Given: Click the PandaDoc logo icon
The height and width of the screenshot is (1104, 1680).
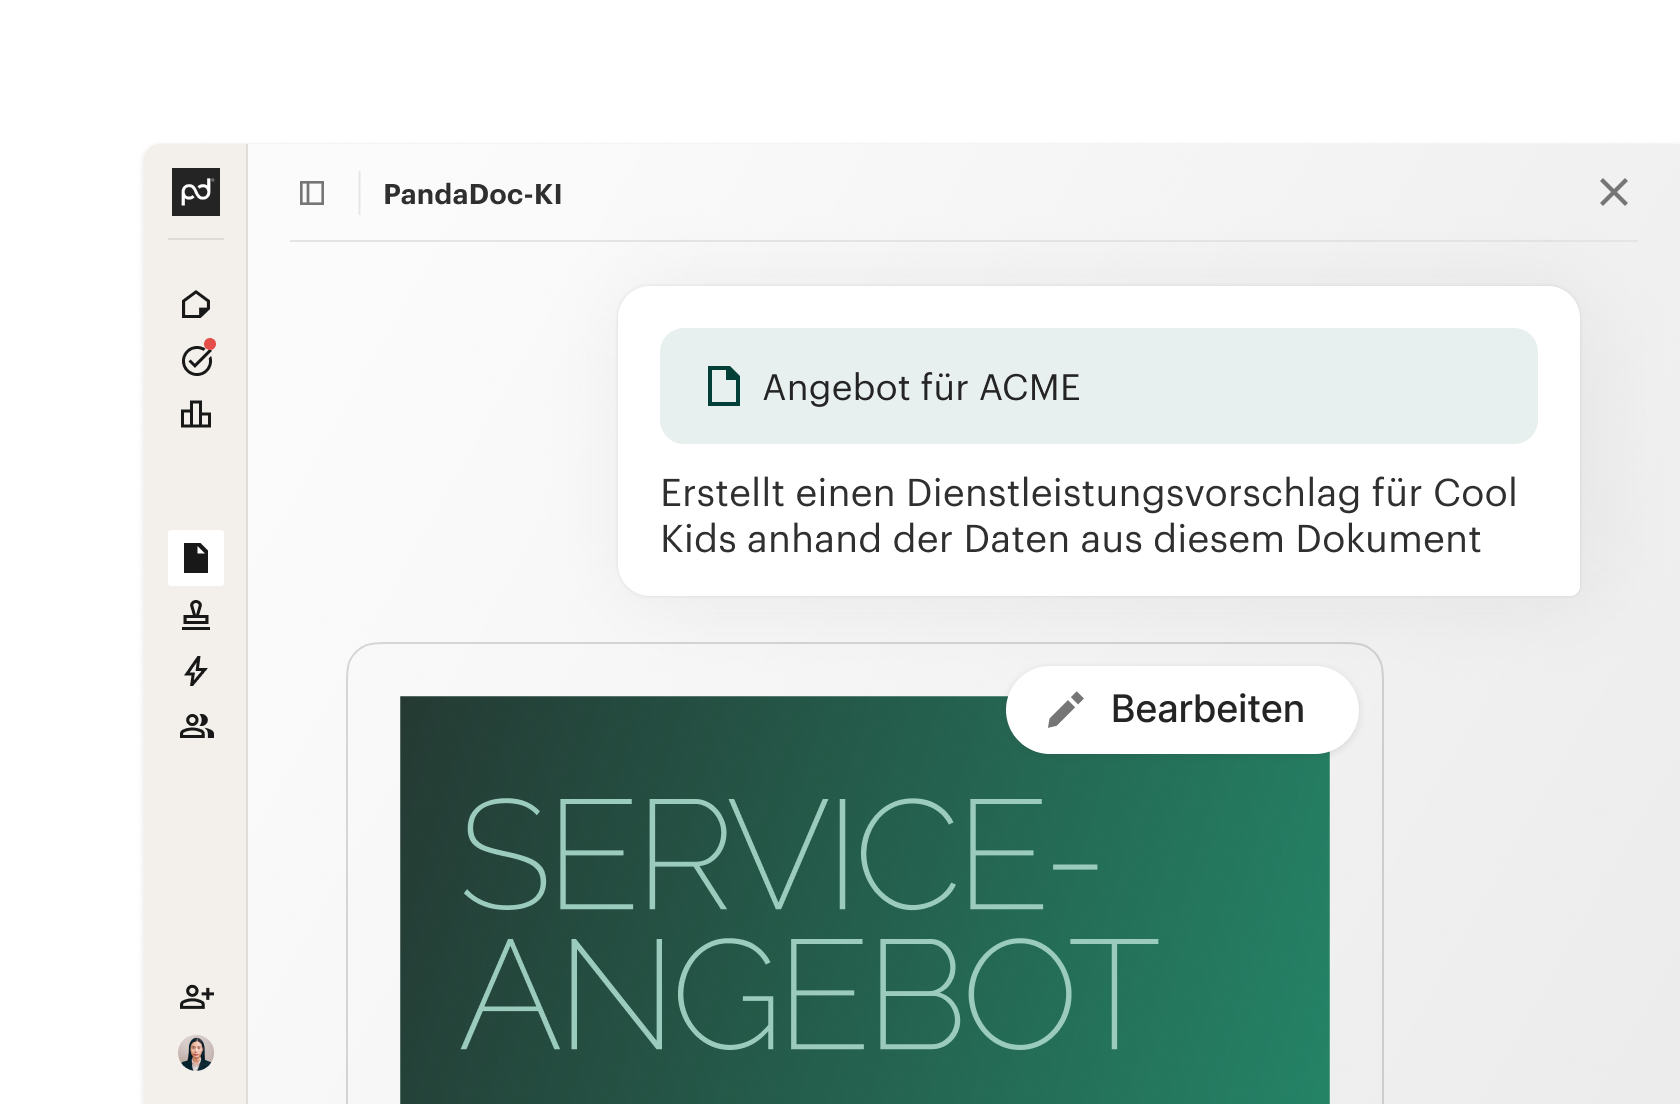Looking at the screenshot, I should point(196,192).
